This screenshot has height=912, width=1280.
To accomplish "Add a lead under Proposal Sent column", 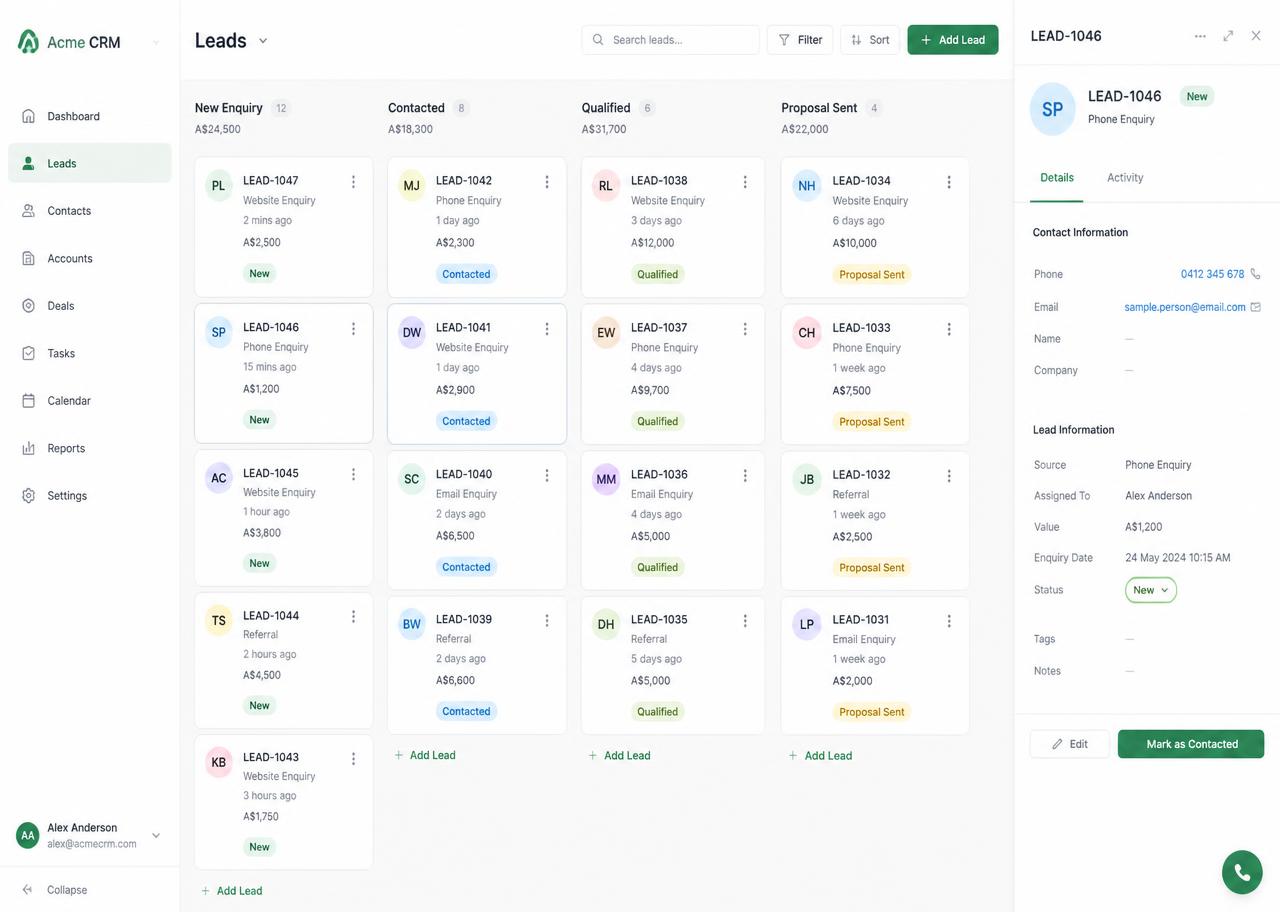I will click(x=821, y=756).
